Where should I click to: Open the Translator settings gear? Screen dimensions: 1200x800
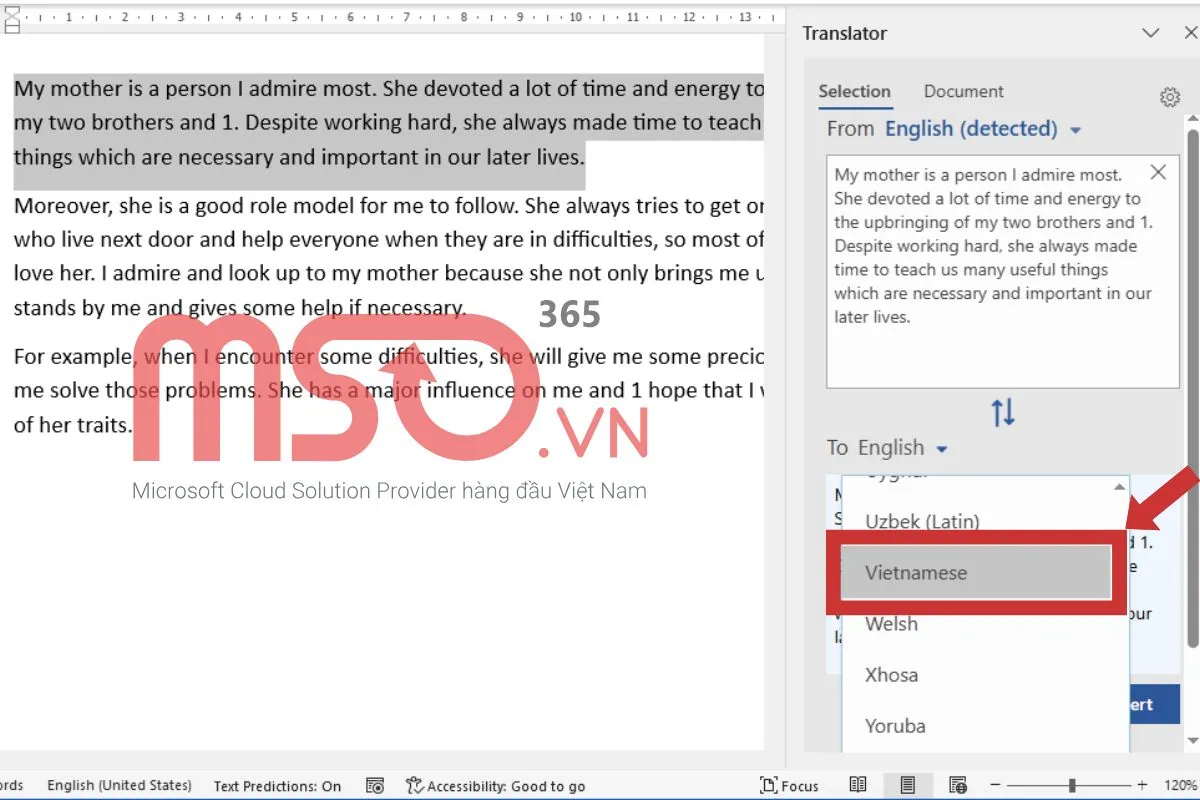coord(1170,97)
